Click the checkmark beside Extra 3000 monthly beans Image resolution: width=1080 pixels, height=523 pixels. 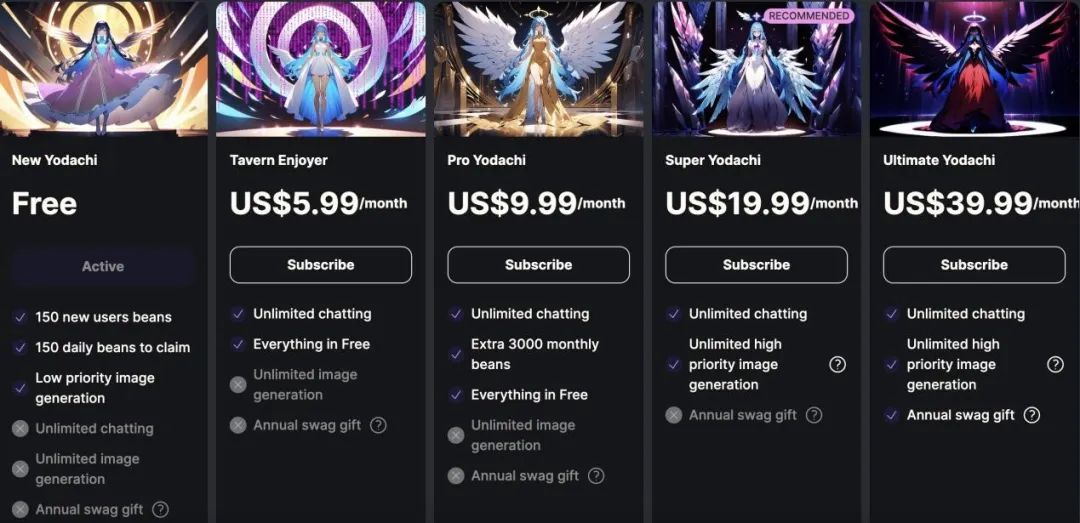pos(456,354)
